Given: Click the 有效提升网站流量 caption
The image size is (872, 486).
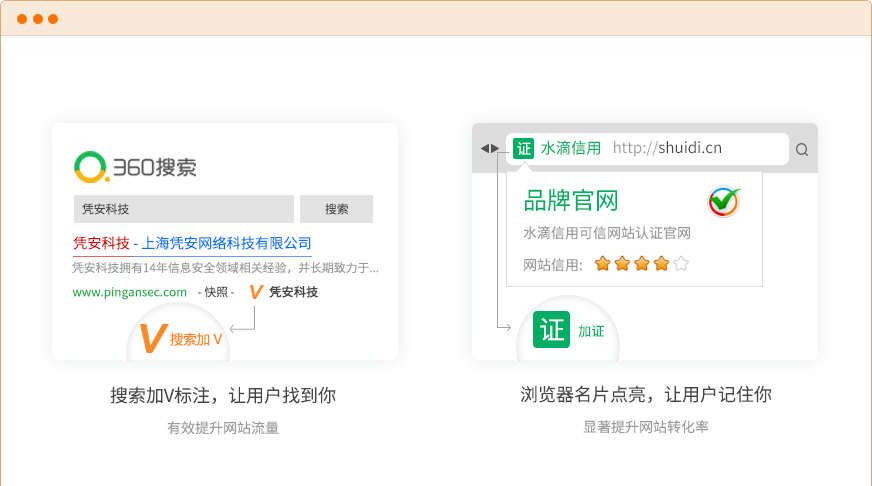Looking at the screenshot, I should (x=223, y=428).
